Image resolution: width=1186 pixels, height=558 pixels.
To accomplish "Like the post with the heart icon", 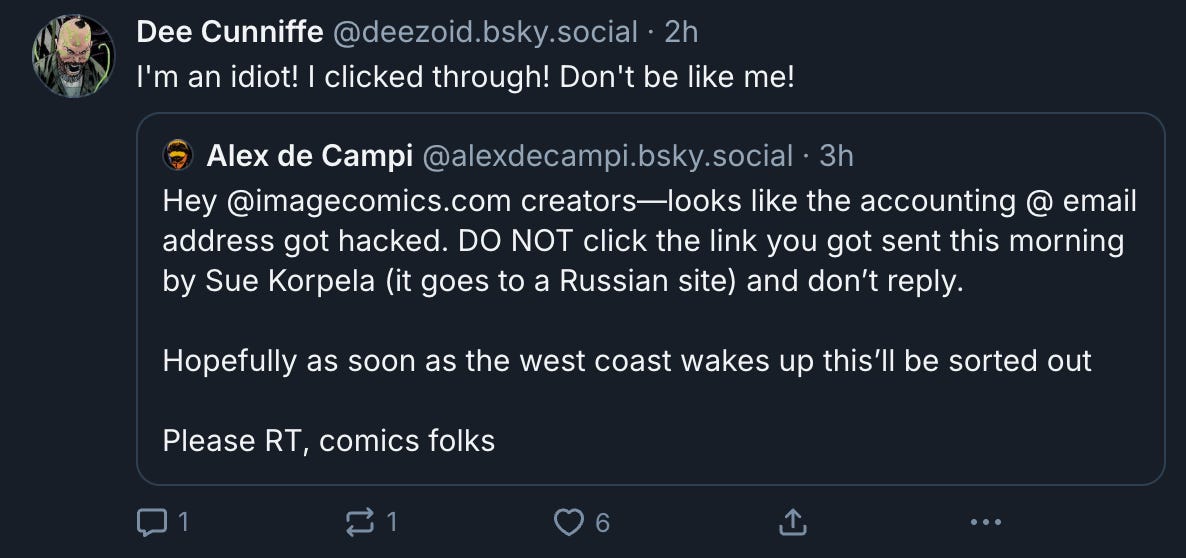I will (x=569, y=521).
